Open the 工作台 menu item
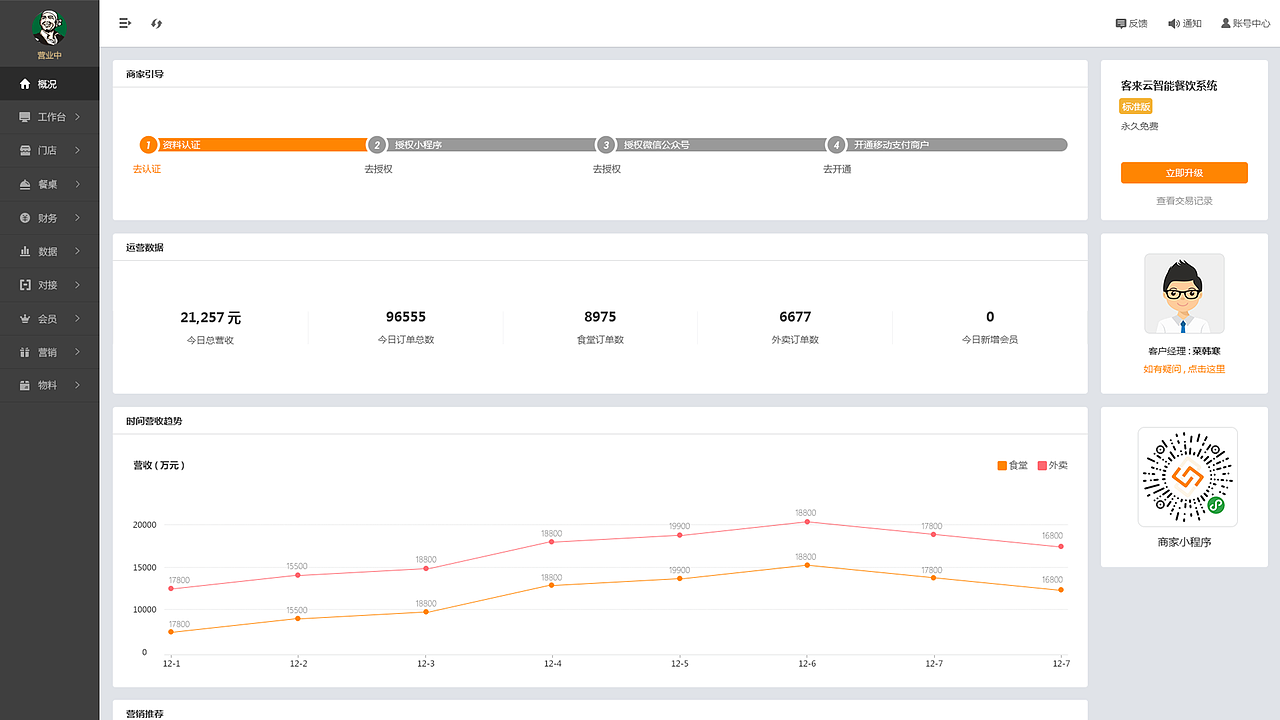 pos(50,117)
